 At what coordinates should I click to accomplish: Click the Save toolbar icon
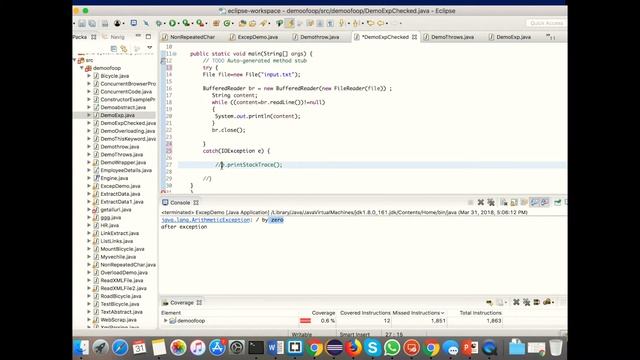[x=82, y=23]
